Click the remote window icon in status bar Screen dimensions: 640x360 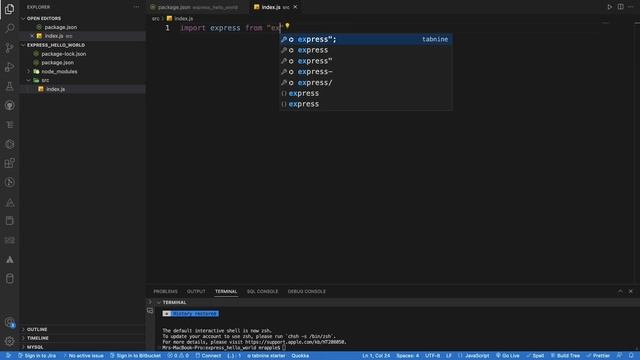(x=8, y=356)
